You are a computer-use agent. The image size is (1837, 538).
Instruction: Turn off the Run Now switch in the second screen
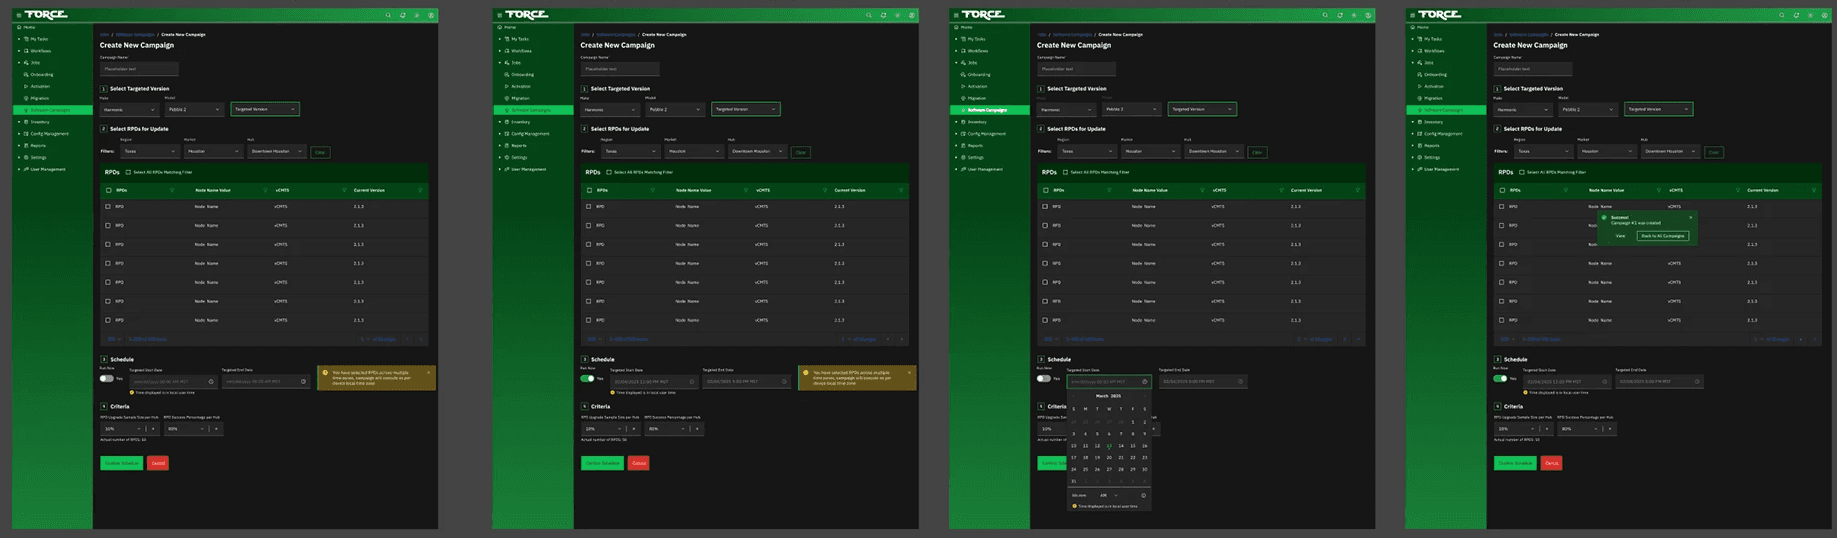click(587, 379)
